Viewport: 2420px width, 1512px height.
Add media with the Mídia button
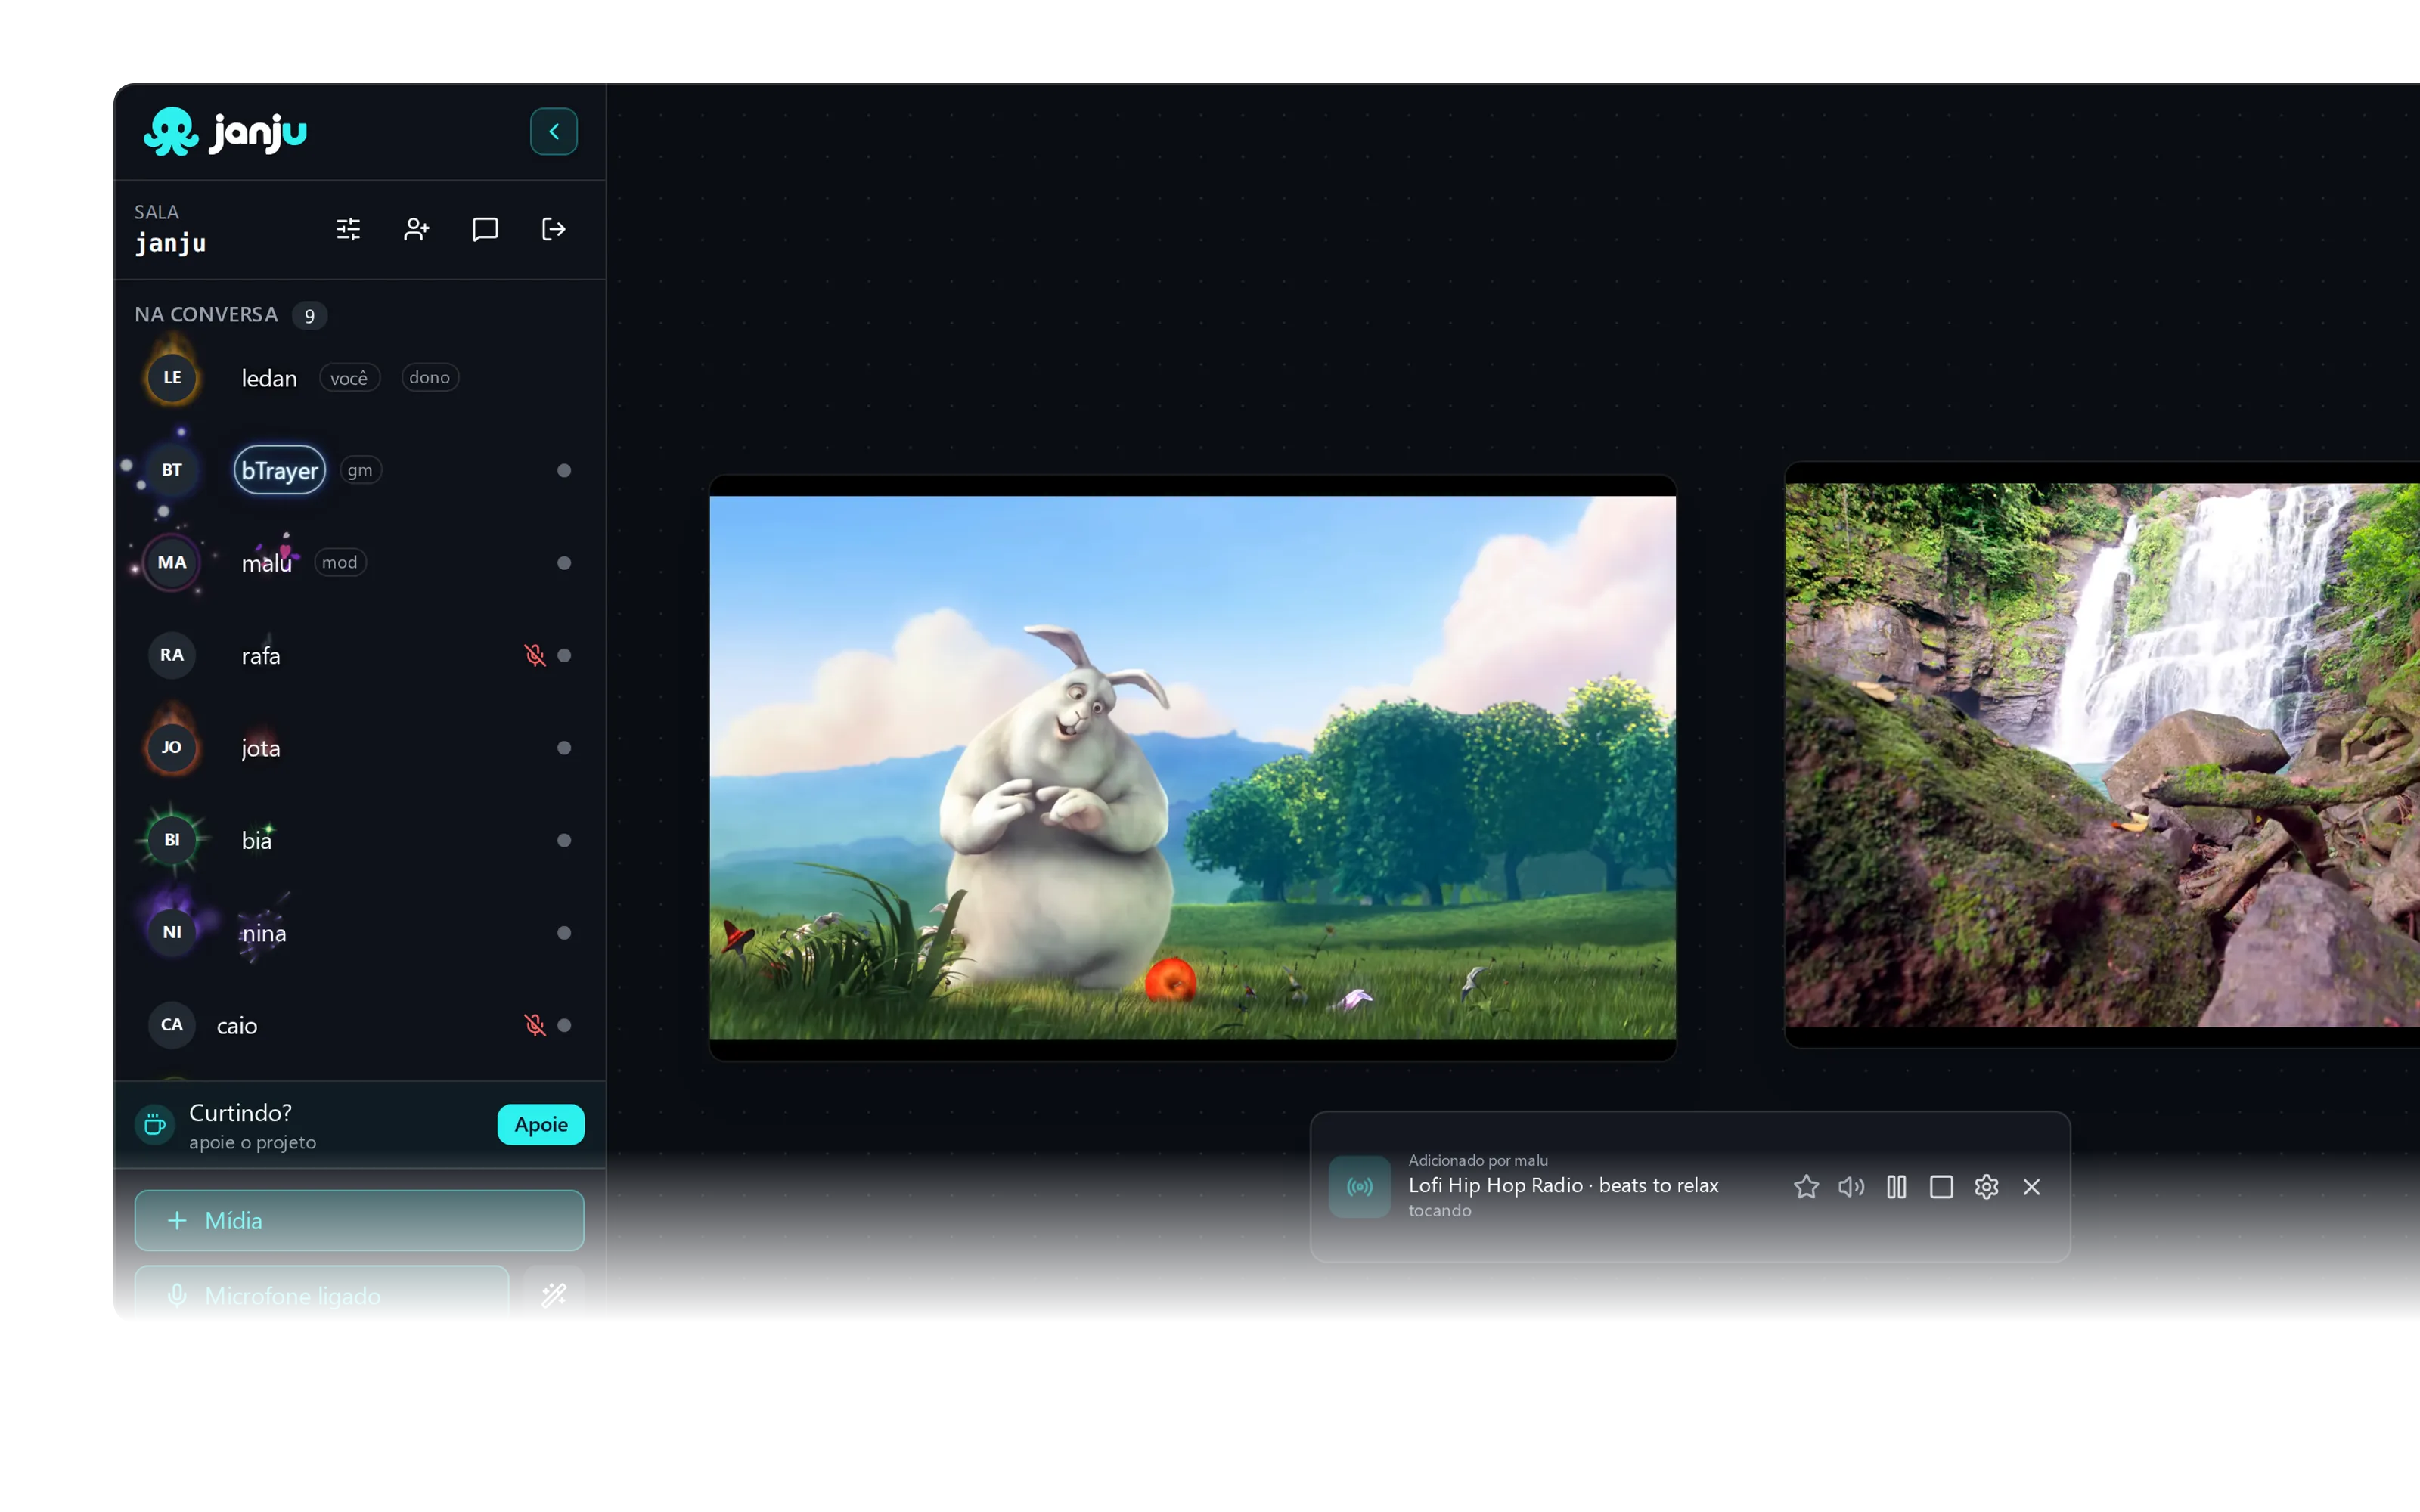pos(359,1220)
